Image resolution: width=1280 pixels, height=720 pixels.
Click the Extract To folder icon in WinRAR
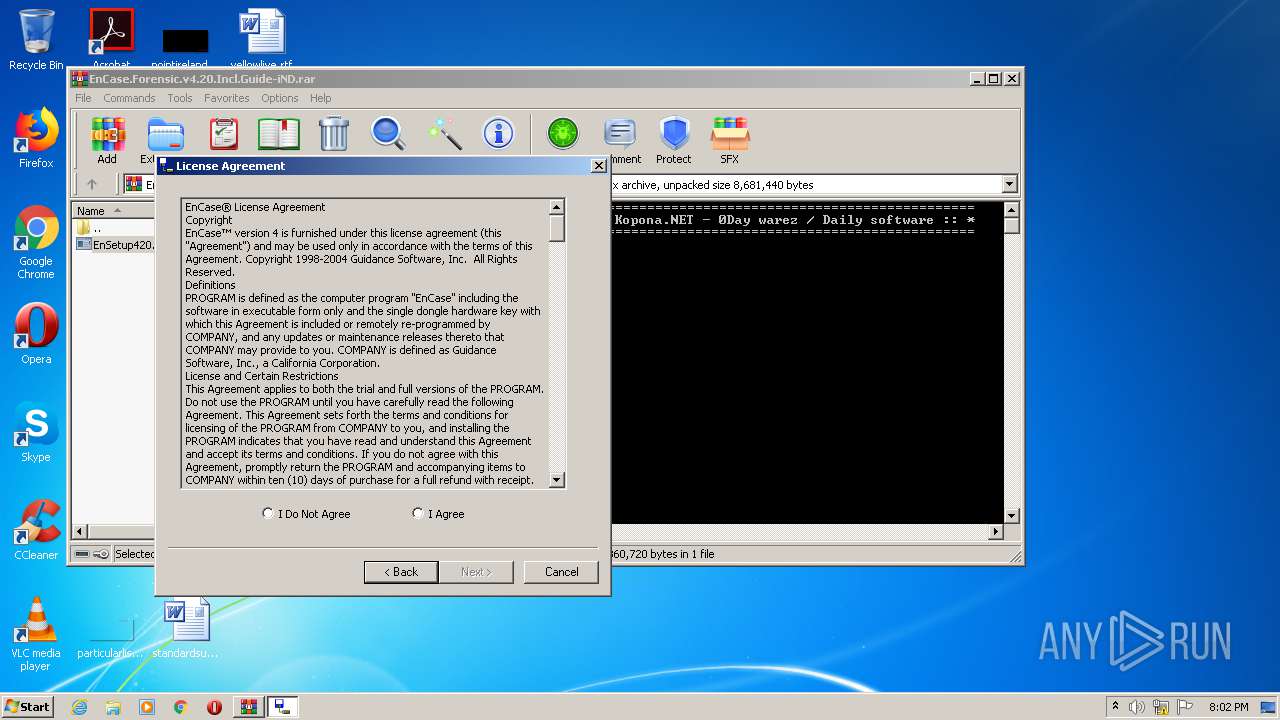(x=165, y=134)
